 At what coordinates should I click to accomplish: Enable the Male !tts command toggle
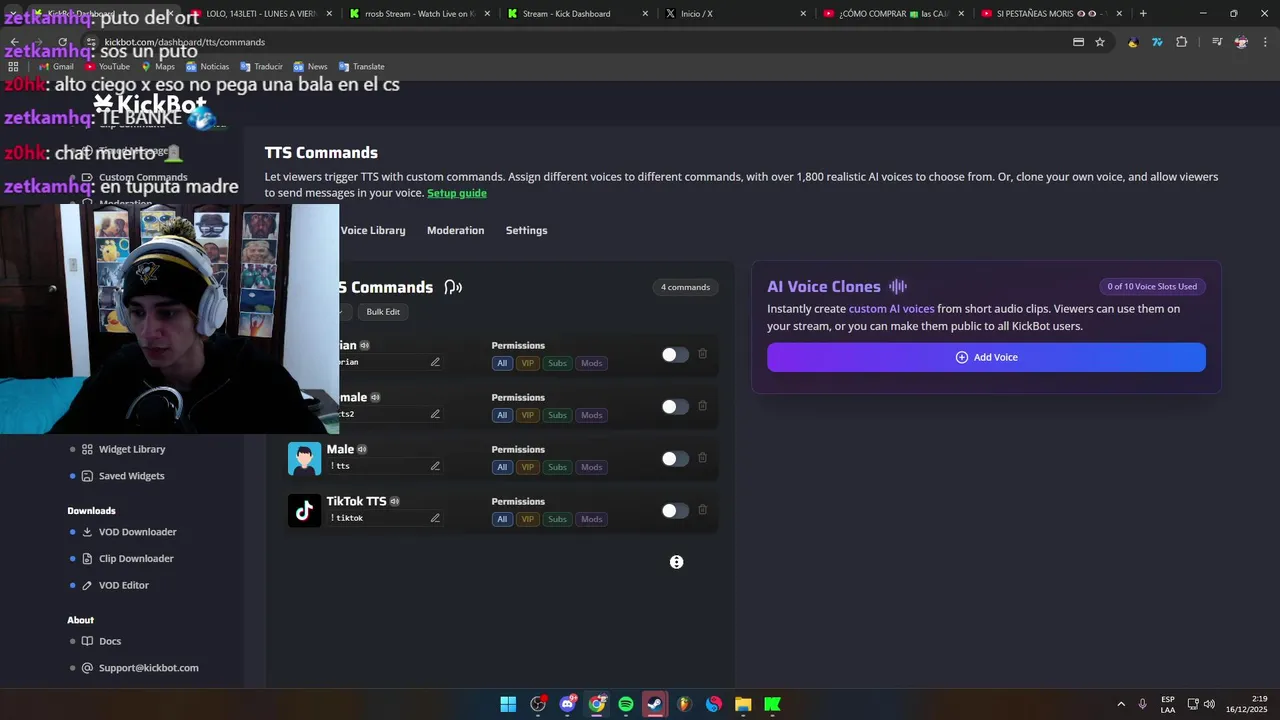675,459
